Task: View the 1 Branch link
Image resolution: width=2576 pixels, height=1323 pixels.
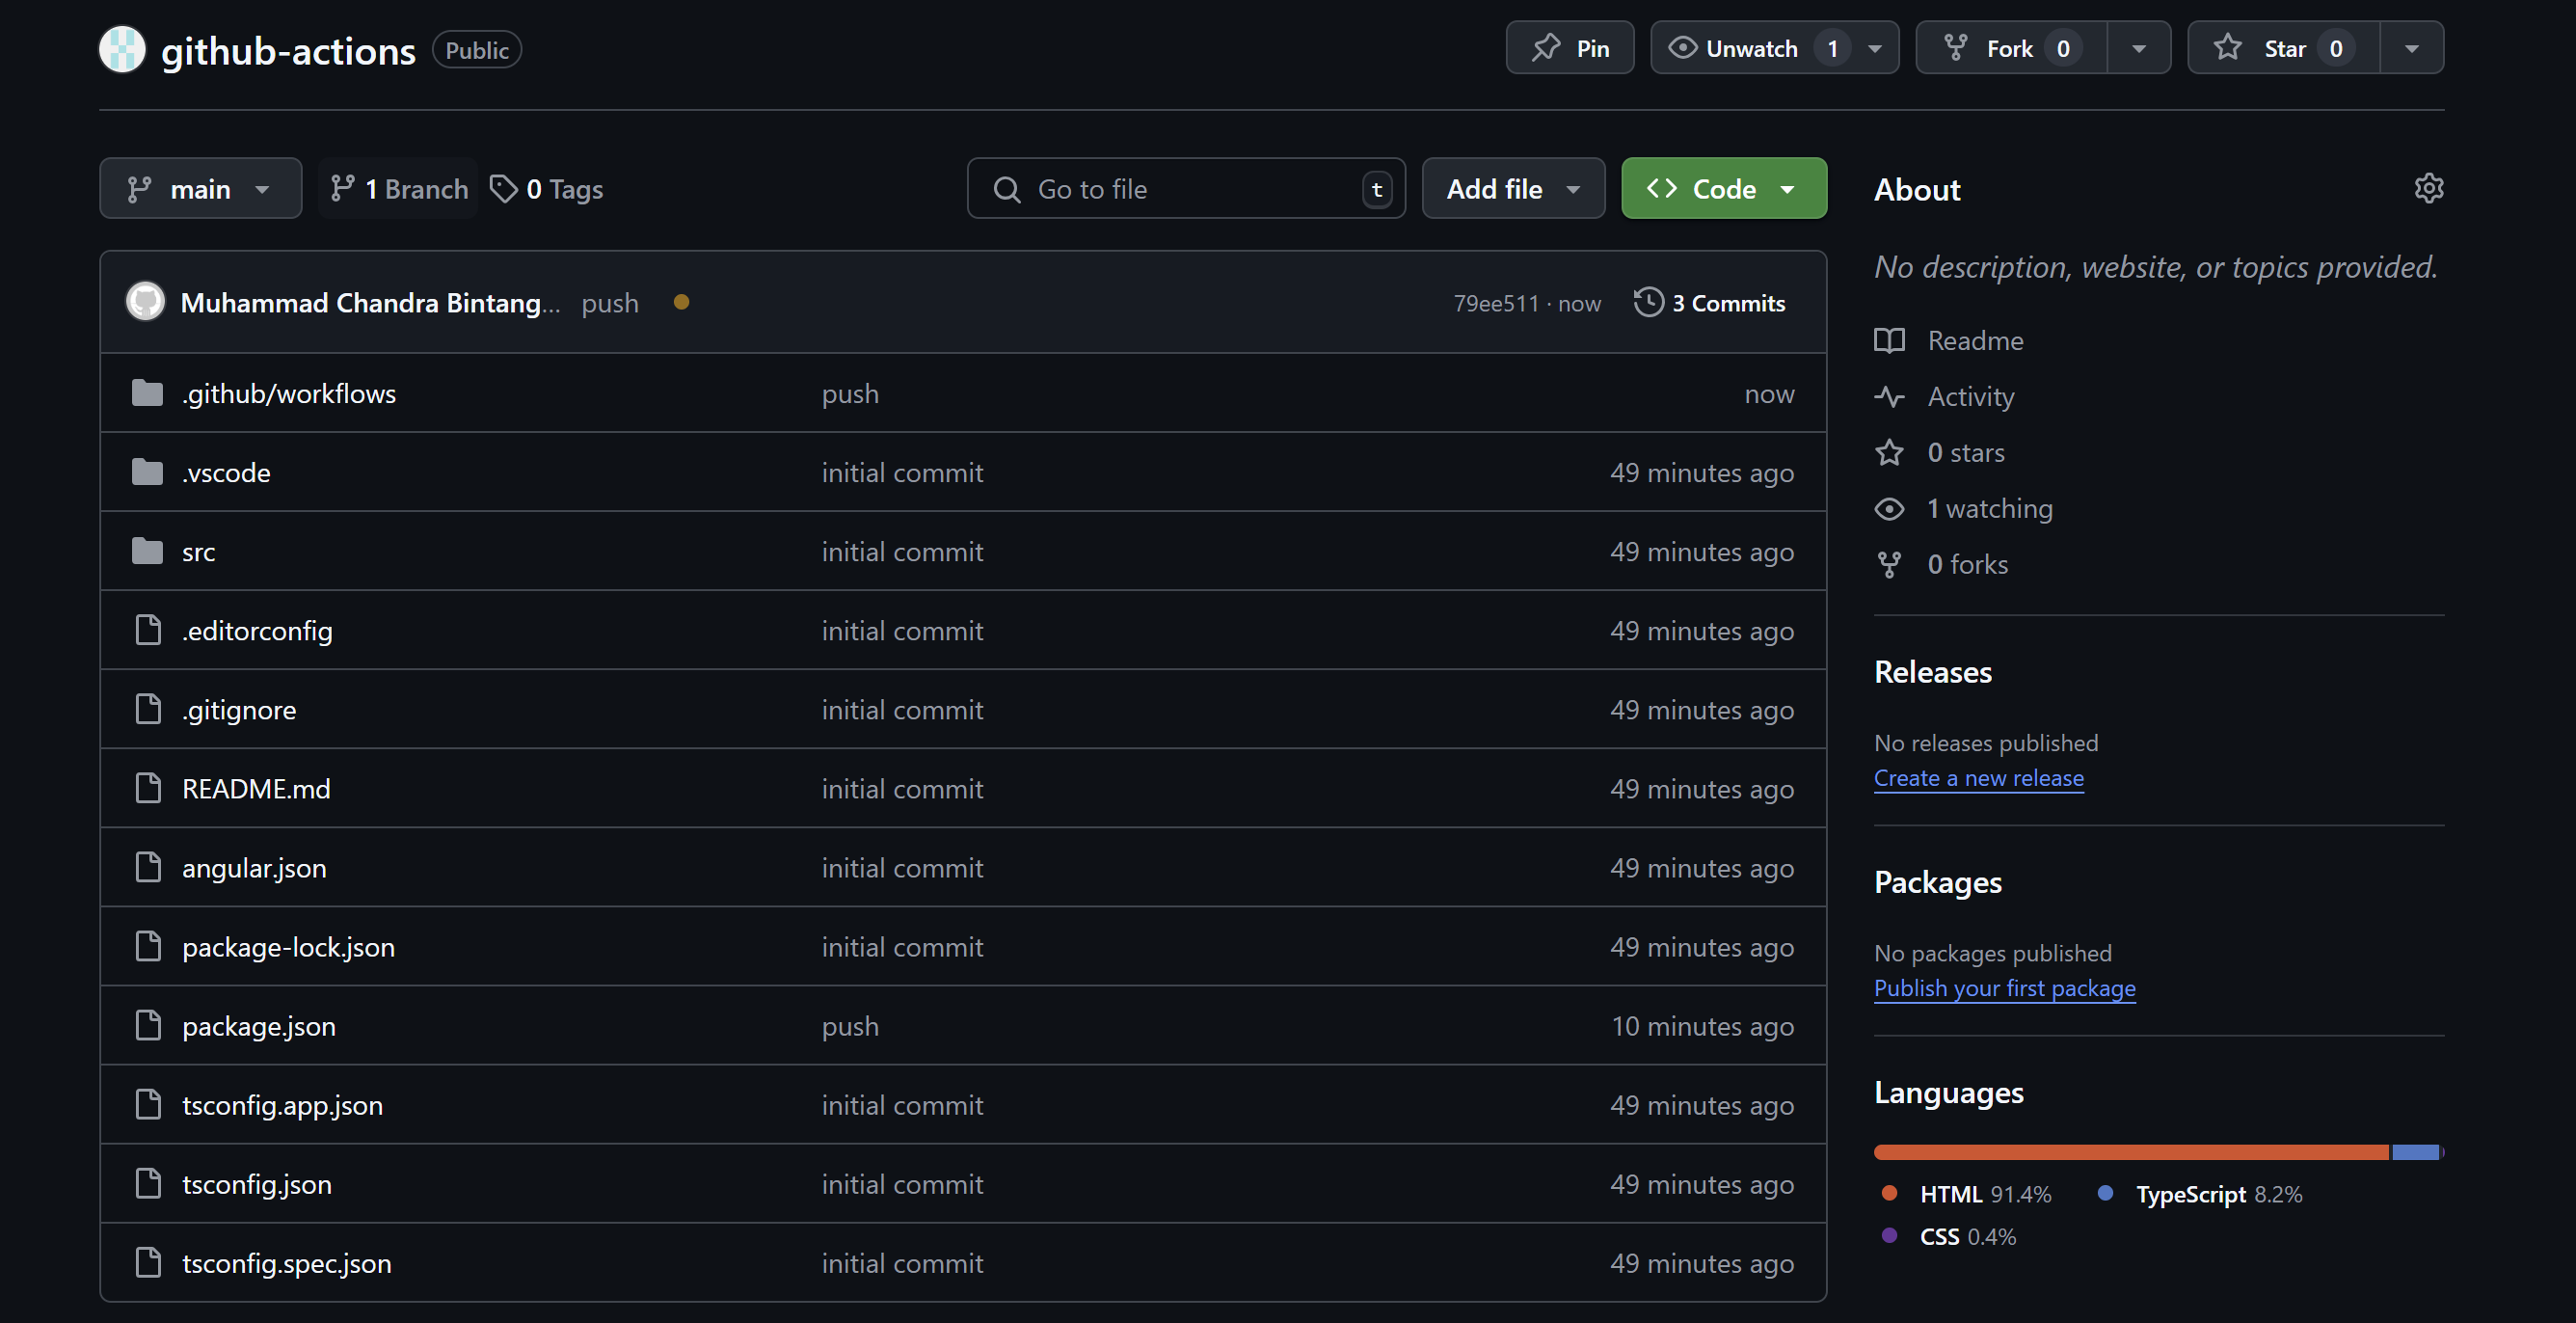Action: coord(398,188)
